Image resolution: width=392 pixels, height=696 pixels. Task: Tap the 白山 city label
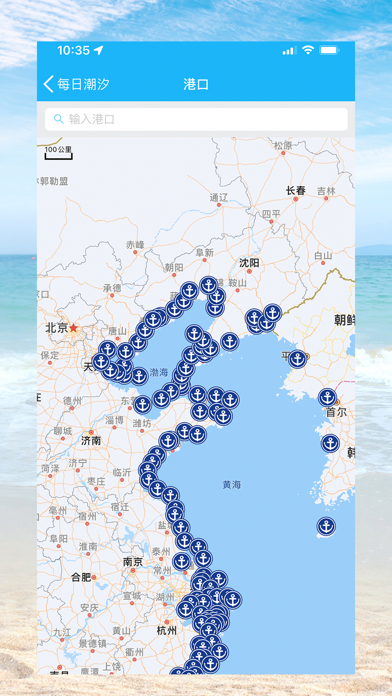pyautogui.click(x=323, y=256)
